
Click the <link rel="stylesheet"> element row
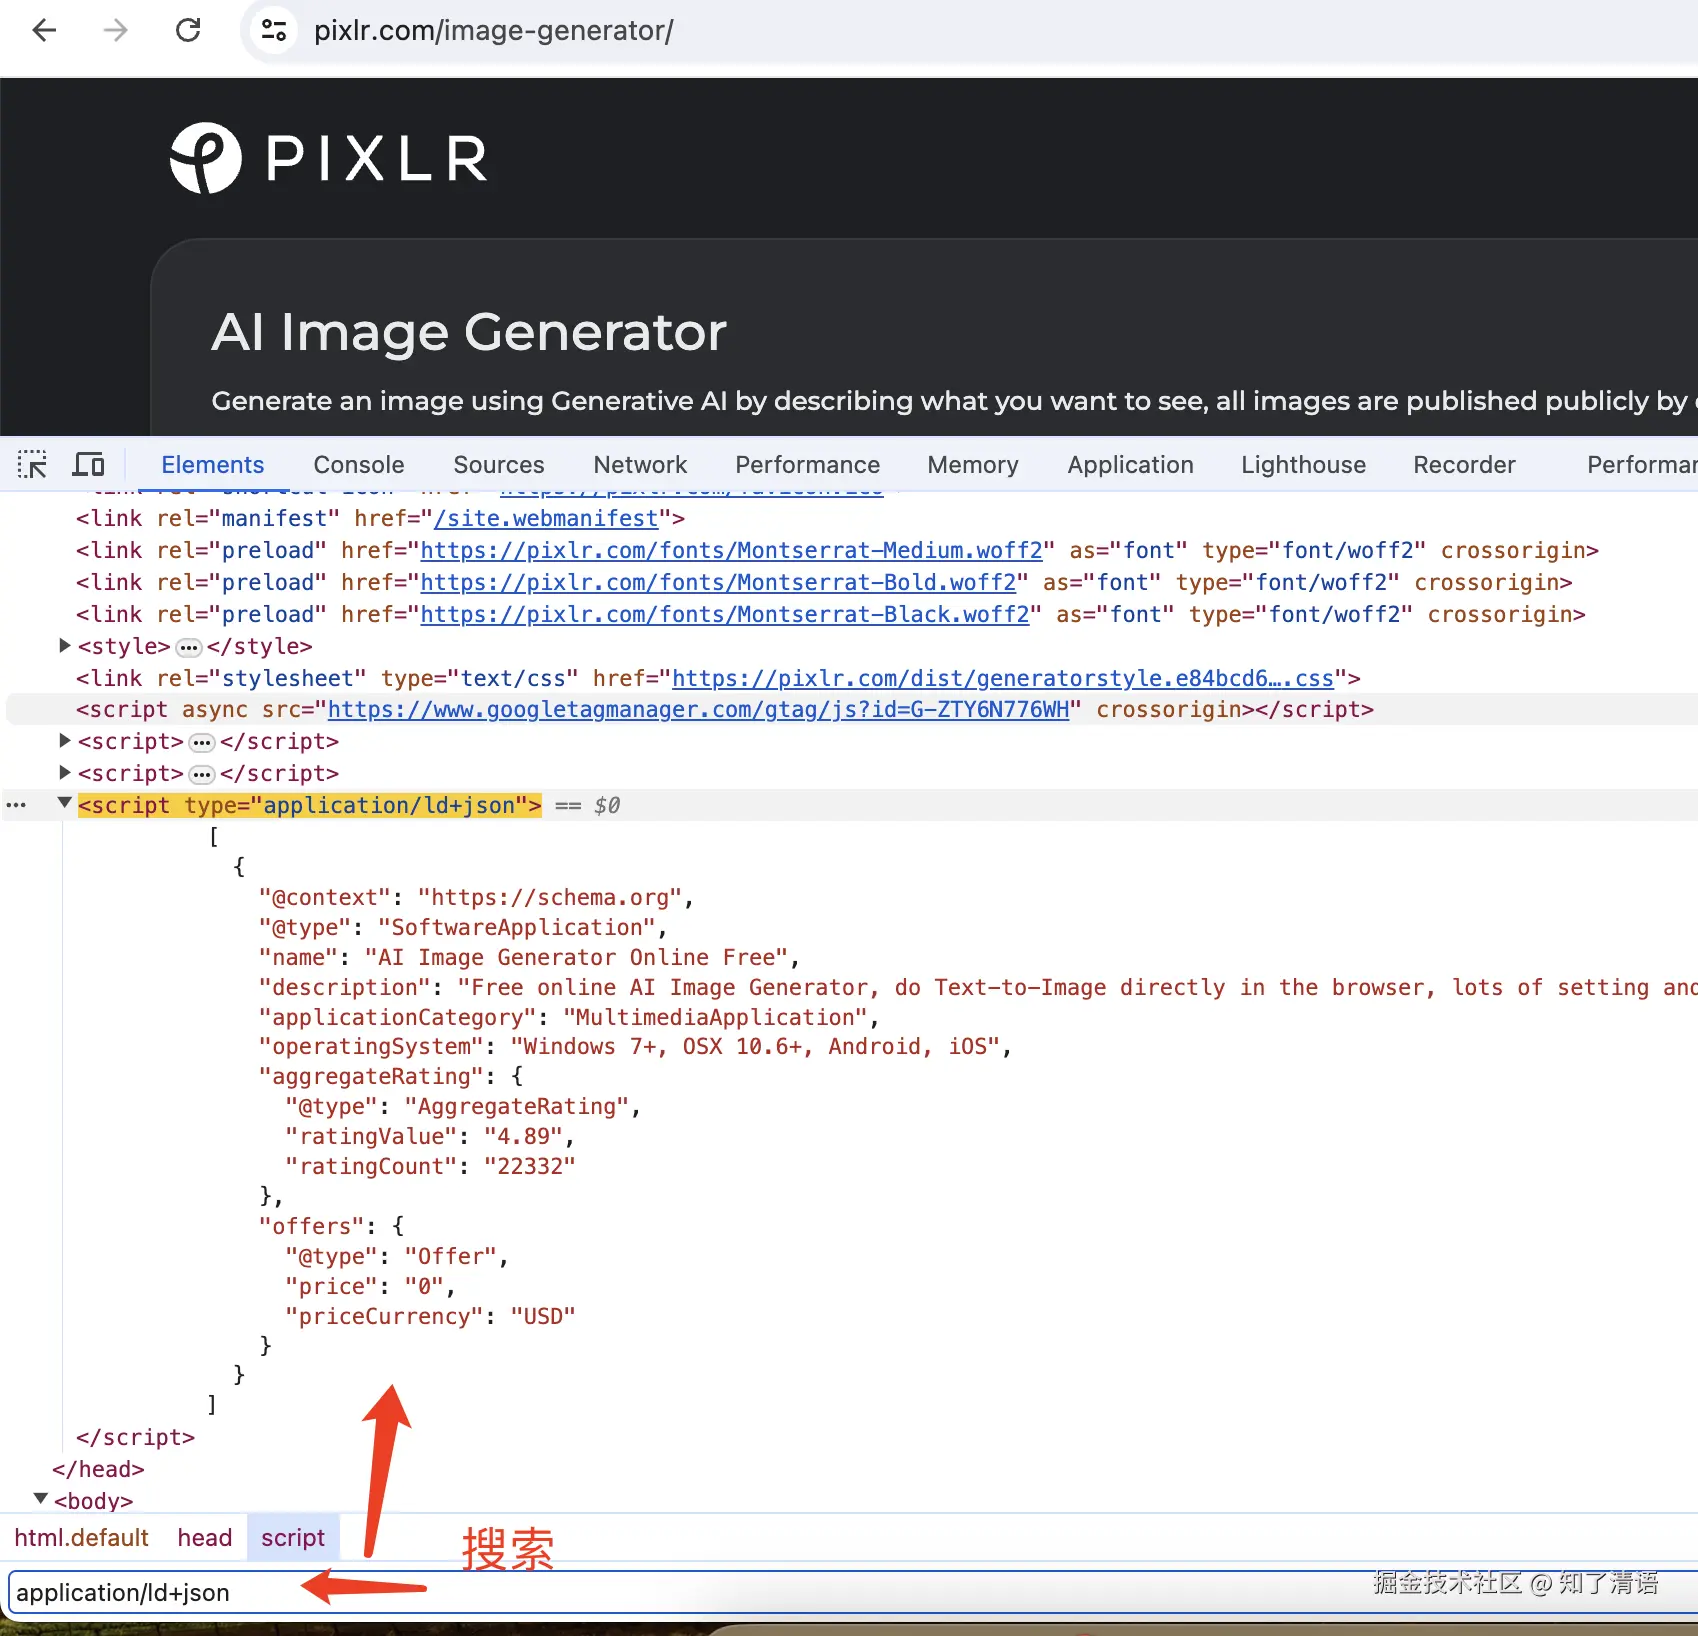[718, 678]
